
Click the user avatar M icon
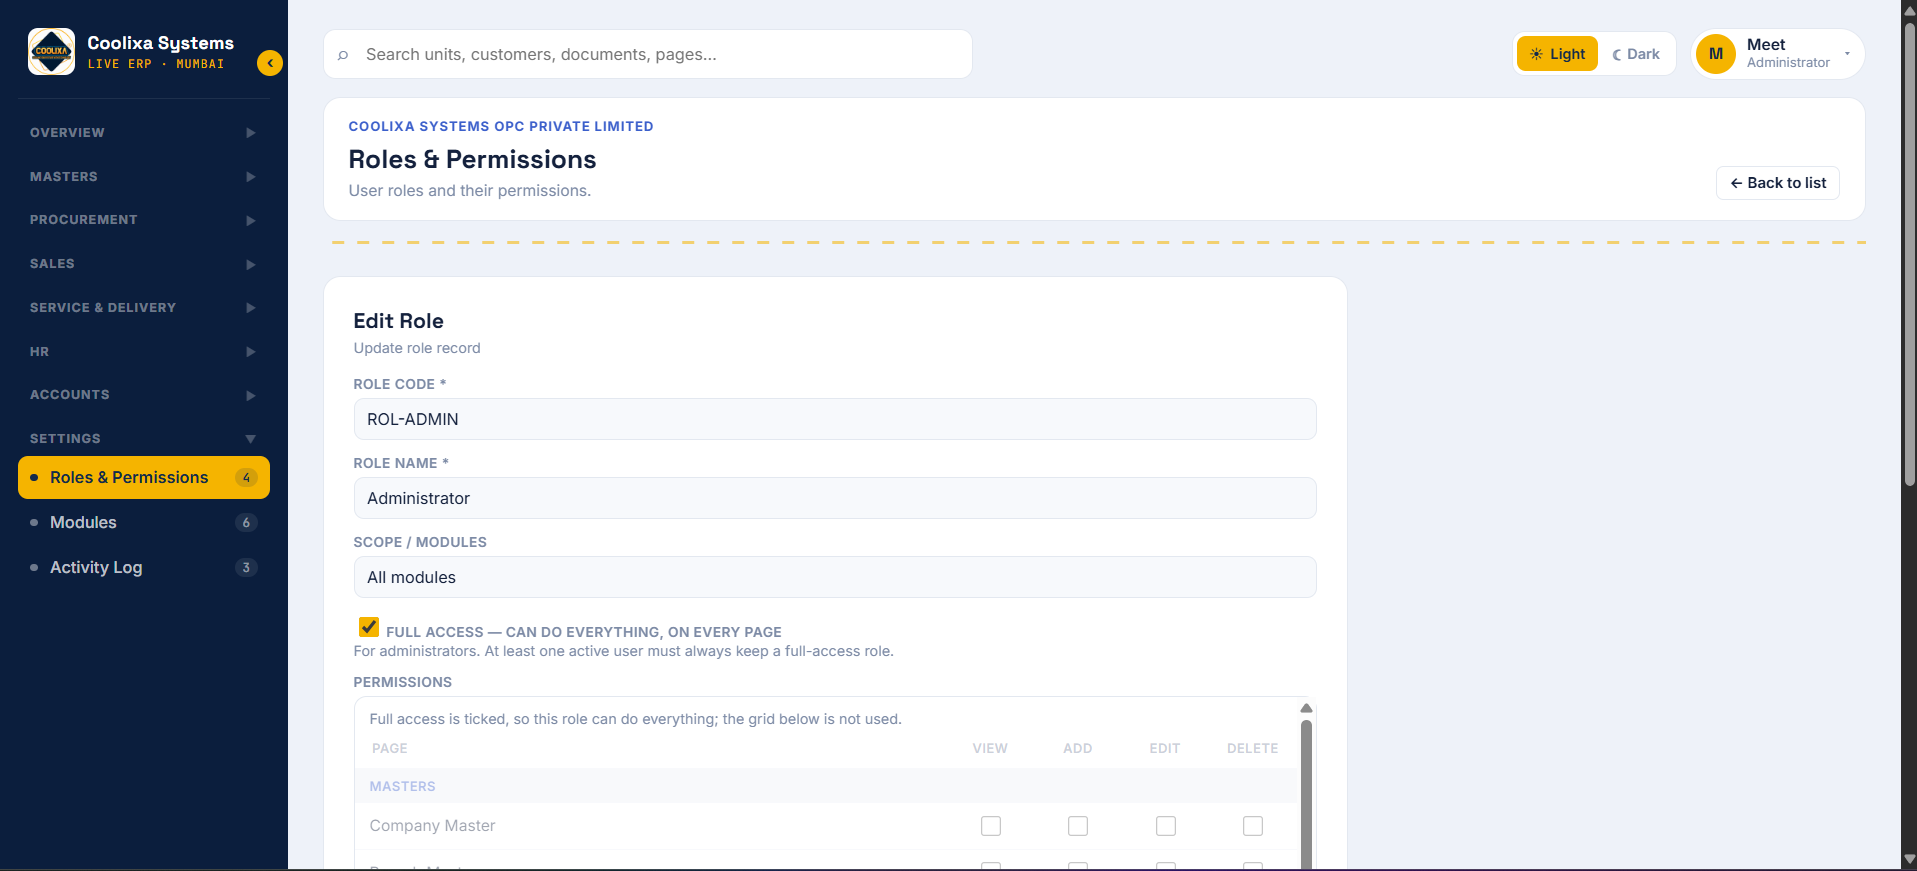pos(1716,54)
